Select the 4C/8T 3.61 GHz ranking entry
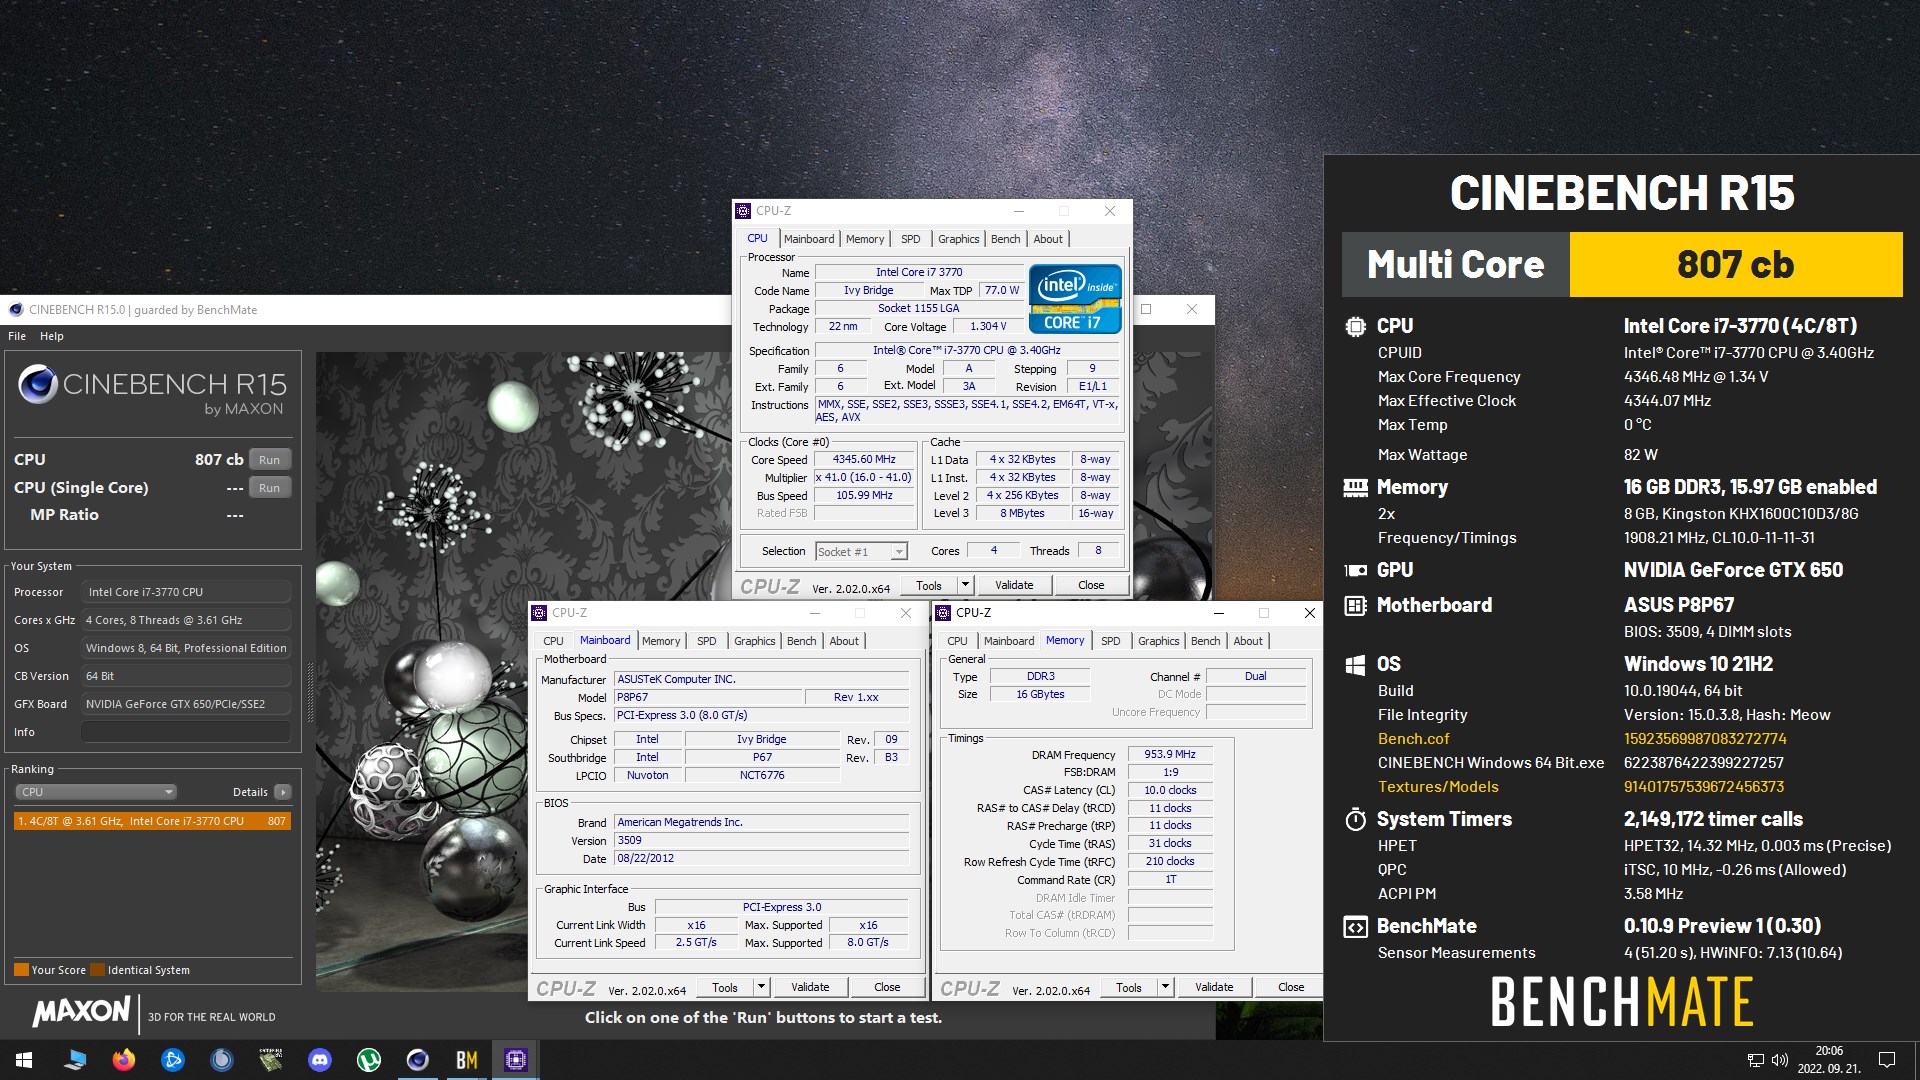Screen dimensions: 1920x1080 152,821
